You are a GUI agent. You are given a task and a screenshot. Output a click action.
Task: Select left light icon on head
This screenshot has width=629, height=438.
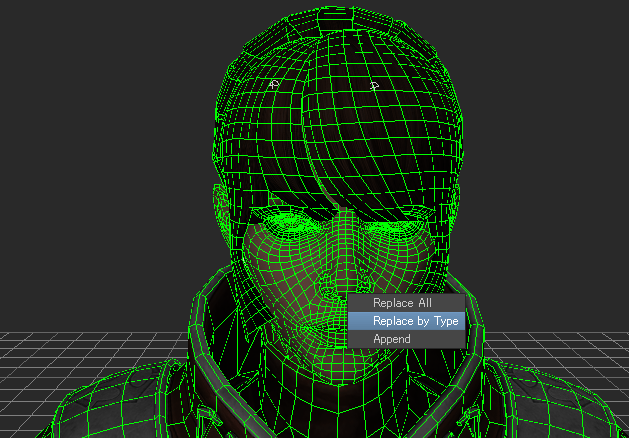274,84
